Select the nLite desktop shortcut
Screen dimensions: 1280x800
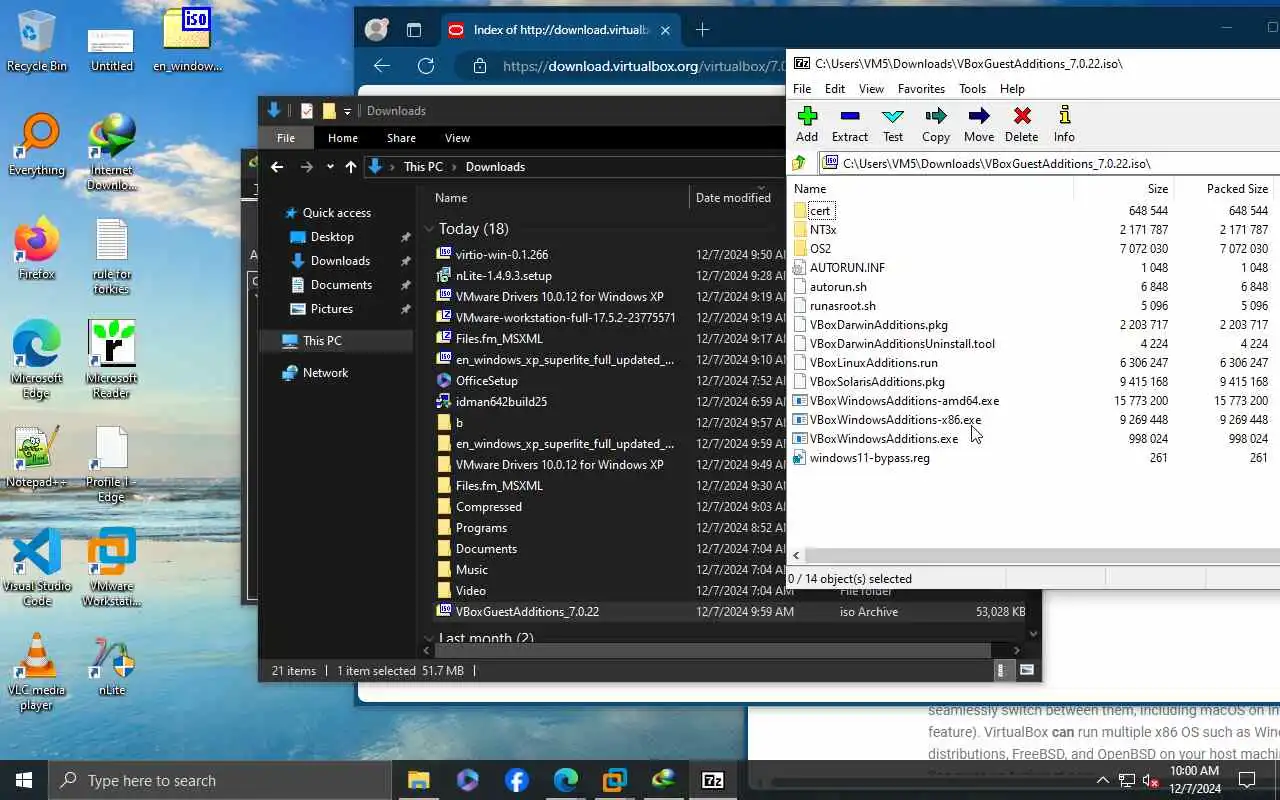click(x=112, y=666)
